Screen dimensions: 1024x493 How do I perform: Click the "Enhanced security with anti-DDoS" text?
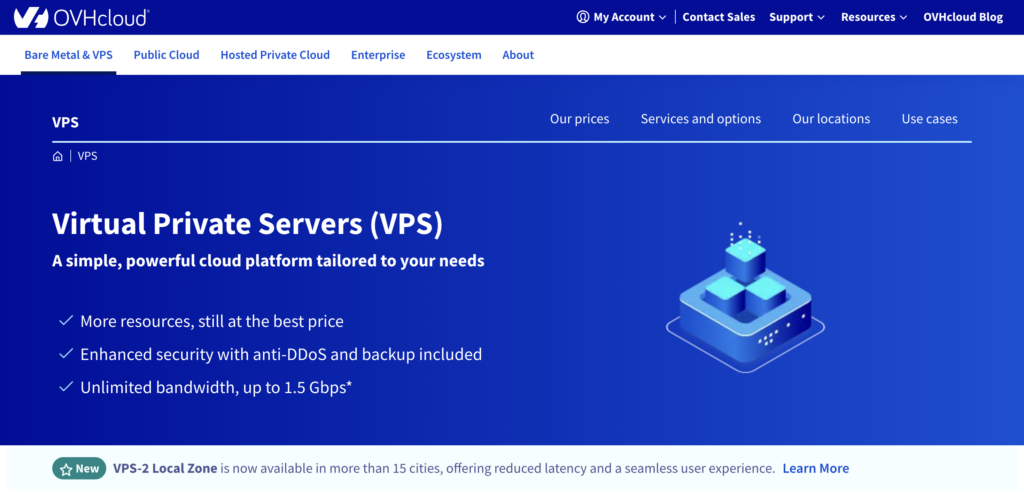pyautogui.click(x=281, y=355)
